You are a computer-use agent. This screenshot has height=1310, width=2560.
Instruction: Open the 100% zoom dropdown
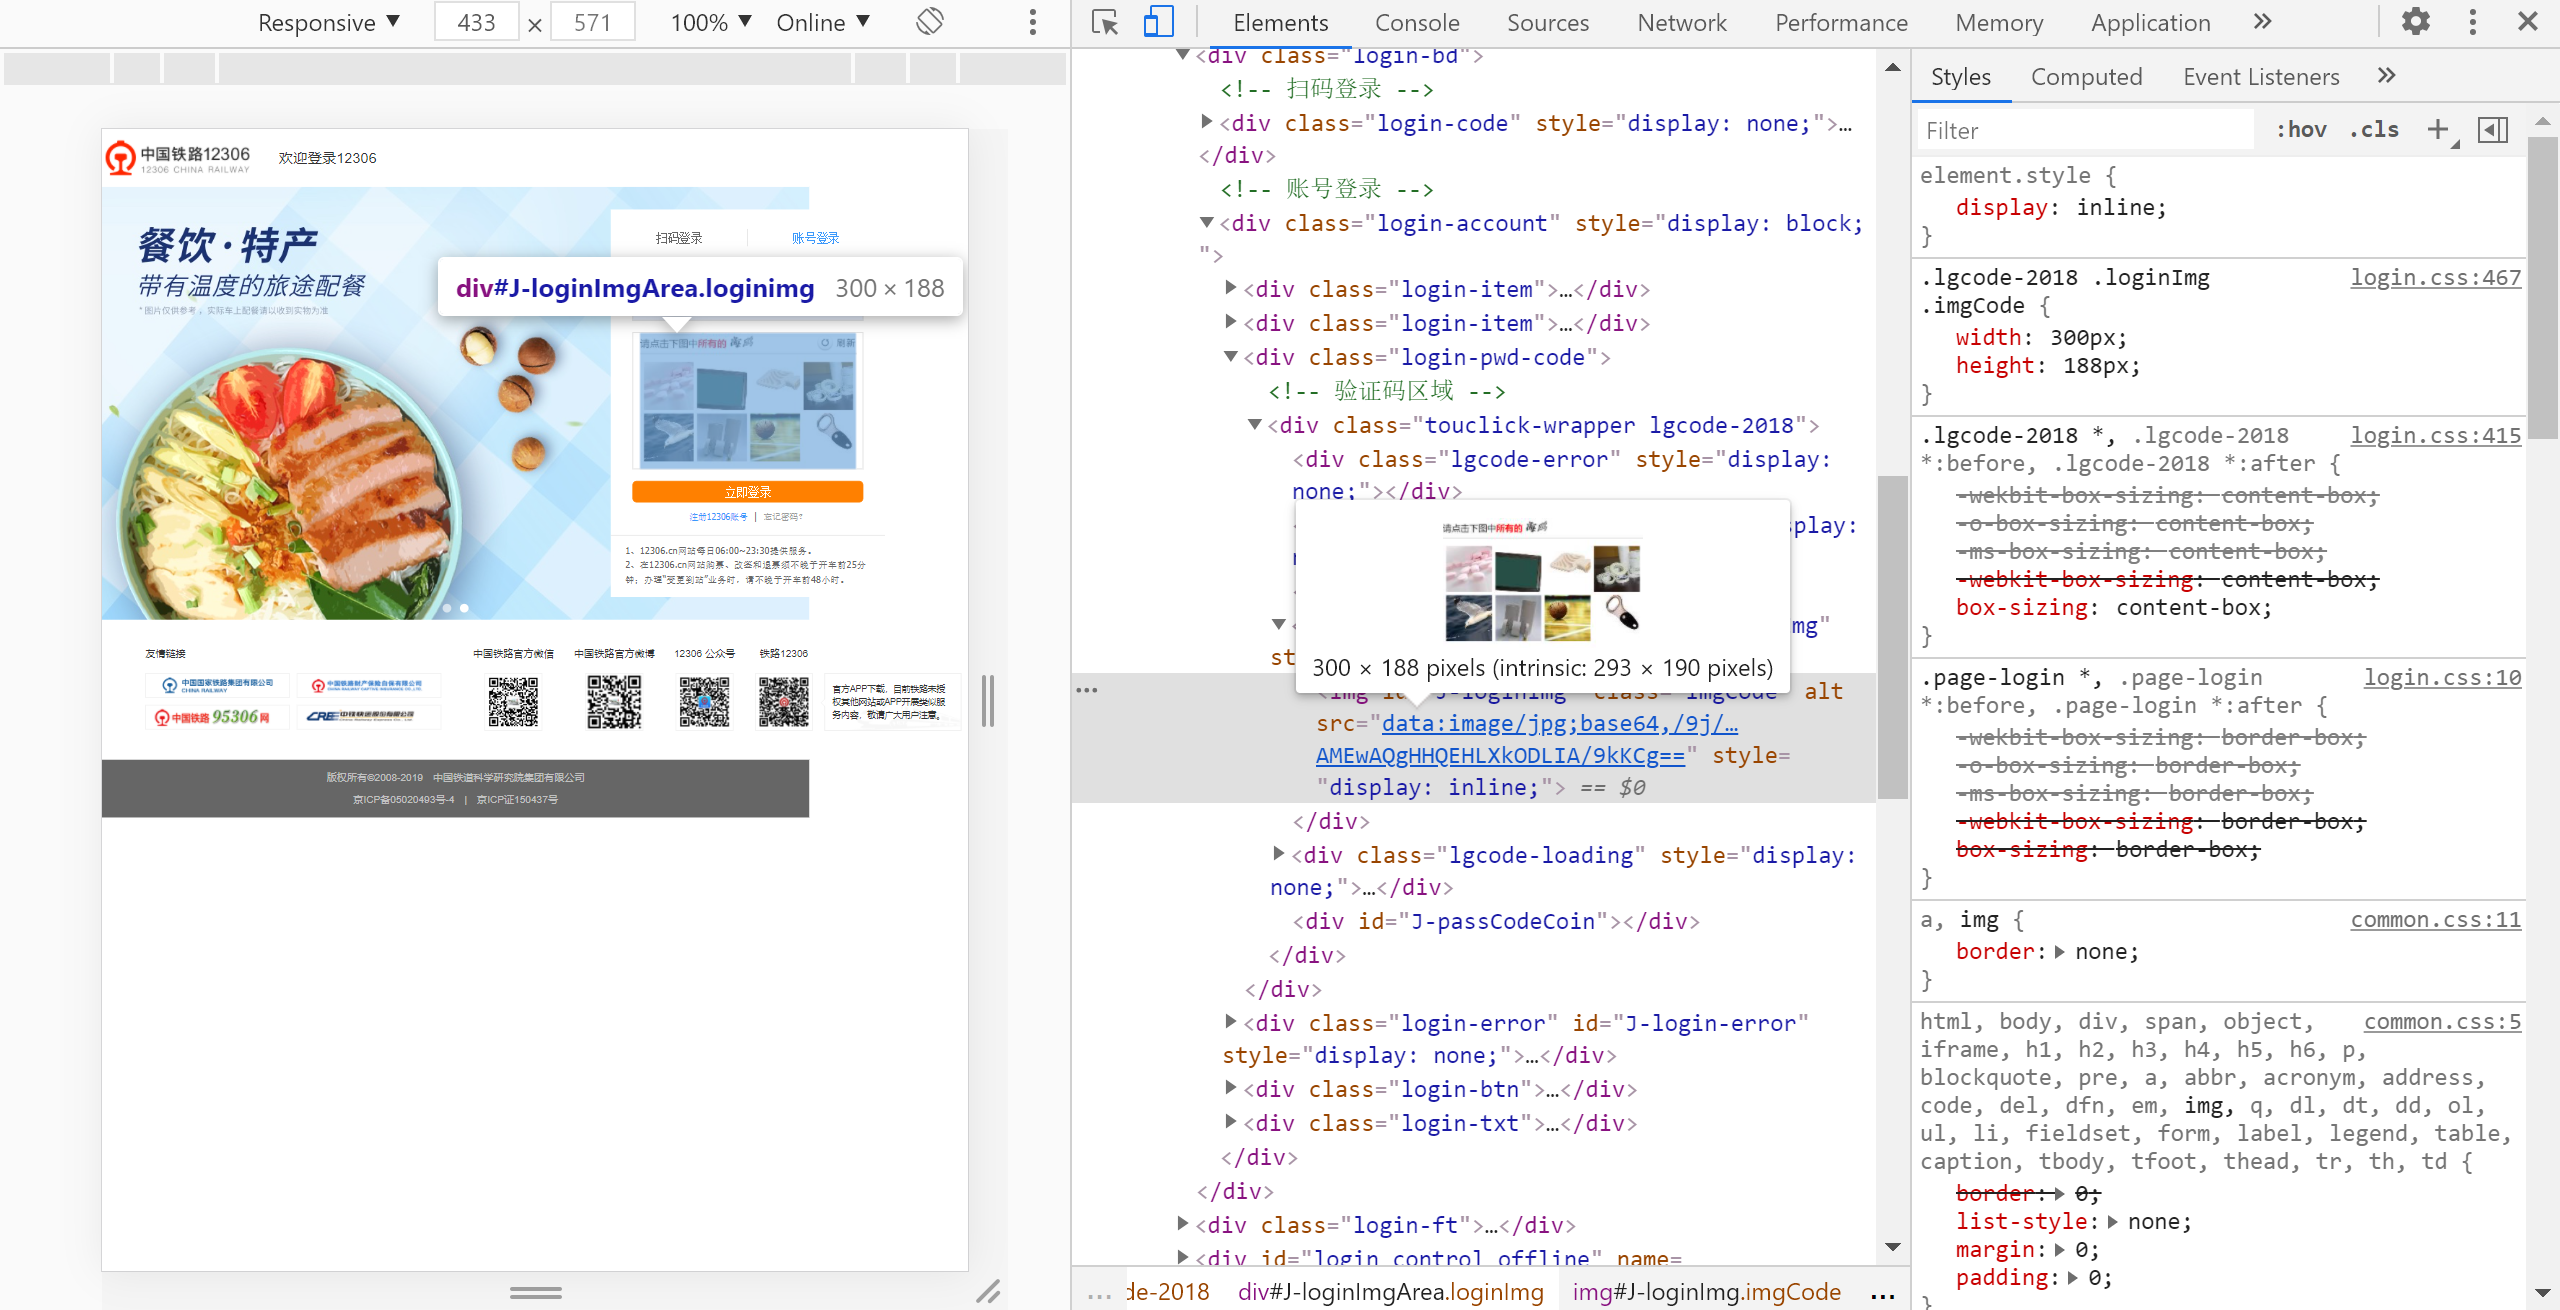[x=710, y=22]
